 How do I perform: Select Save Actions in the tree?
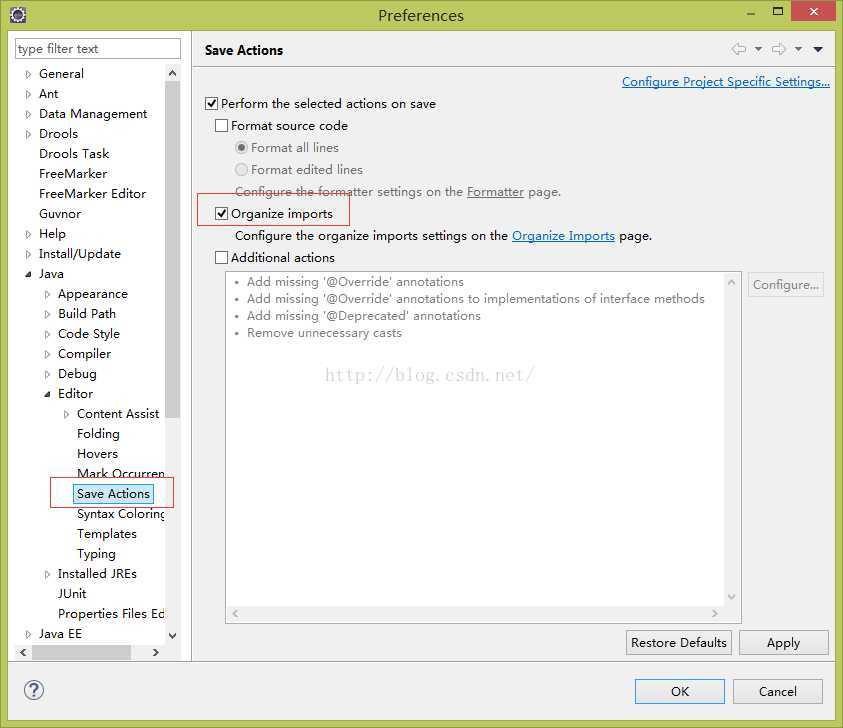[x=113, y=494]
